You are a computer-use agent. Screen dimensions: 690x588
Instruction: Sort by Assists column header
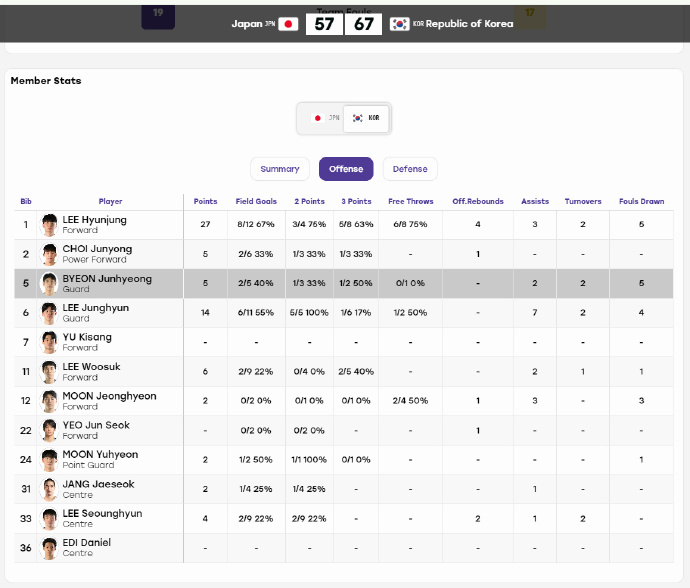point(535,201)
